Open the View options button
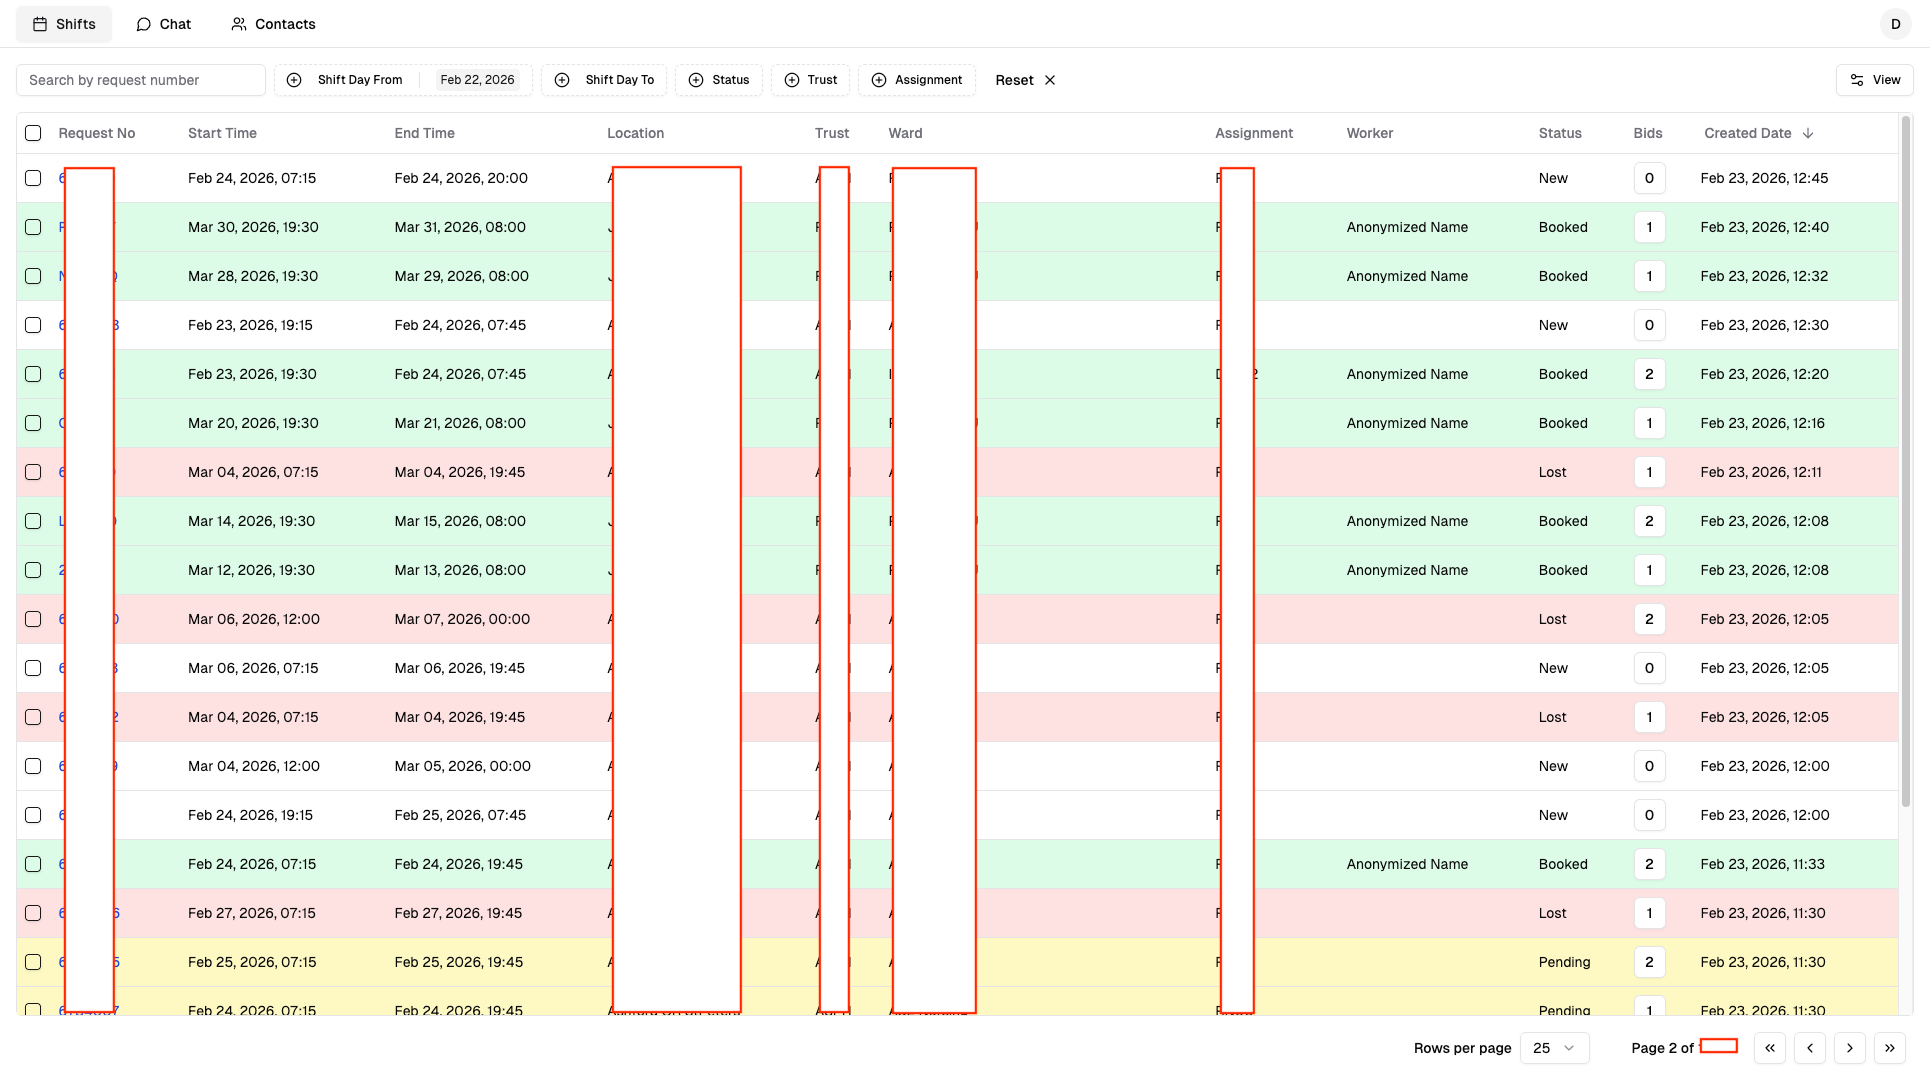 pos(1874,79)
